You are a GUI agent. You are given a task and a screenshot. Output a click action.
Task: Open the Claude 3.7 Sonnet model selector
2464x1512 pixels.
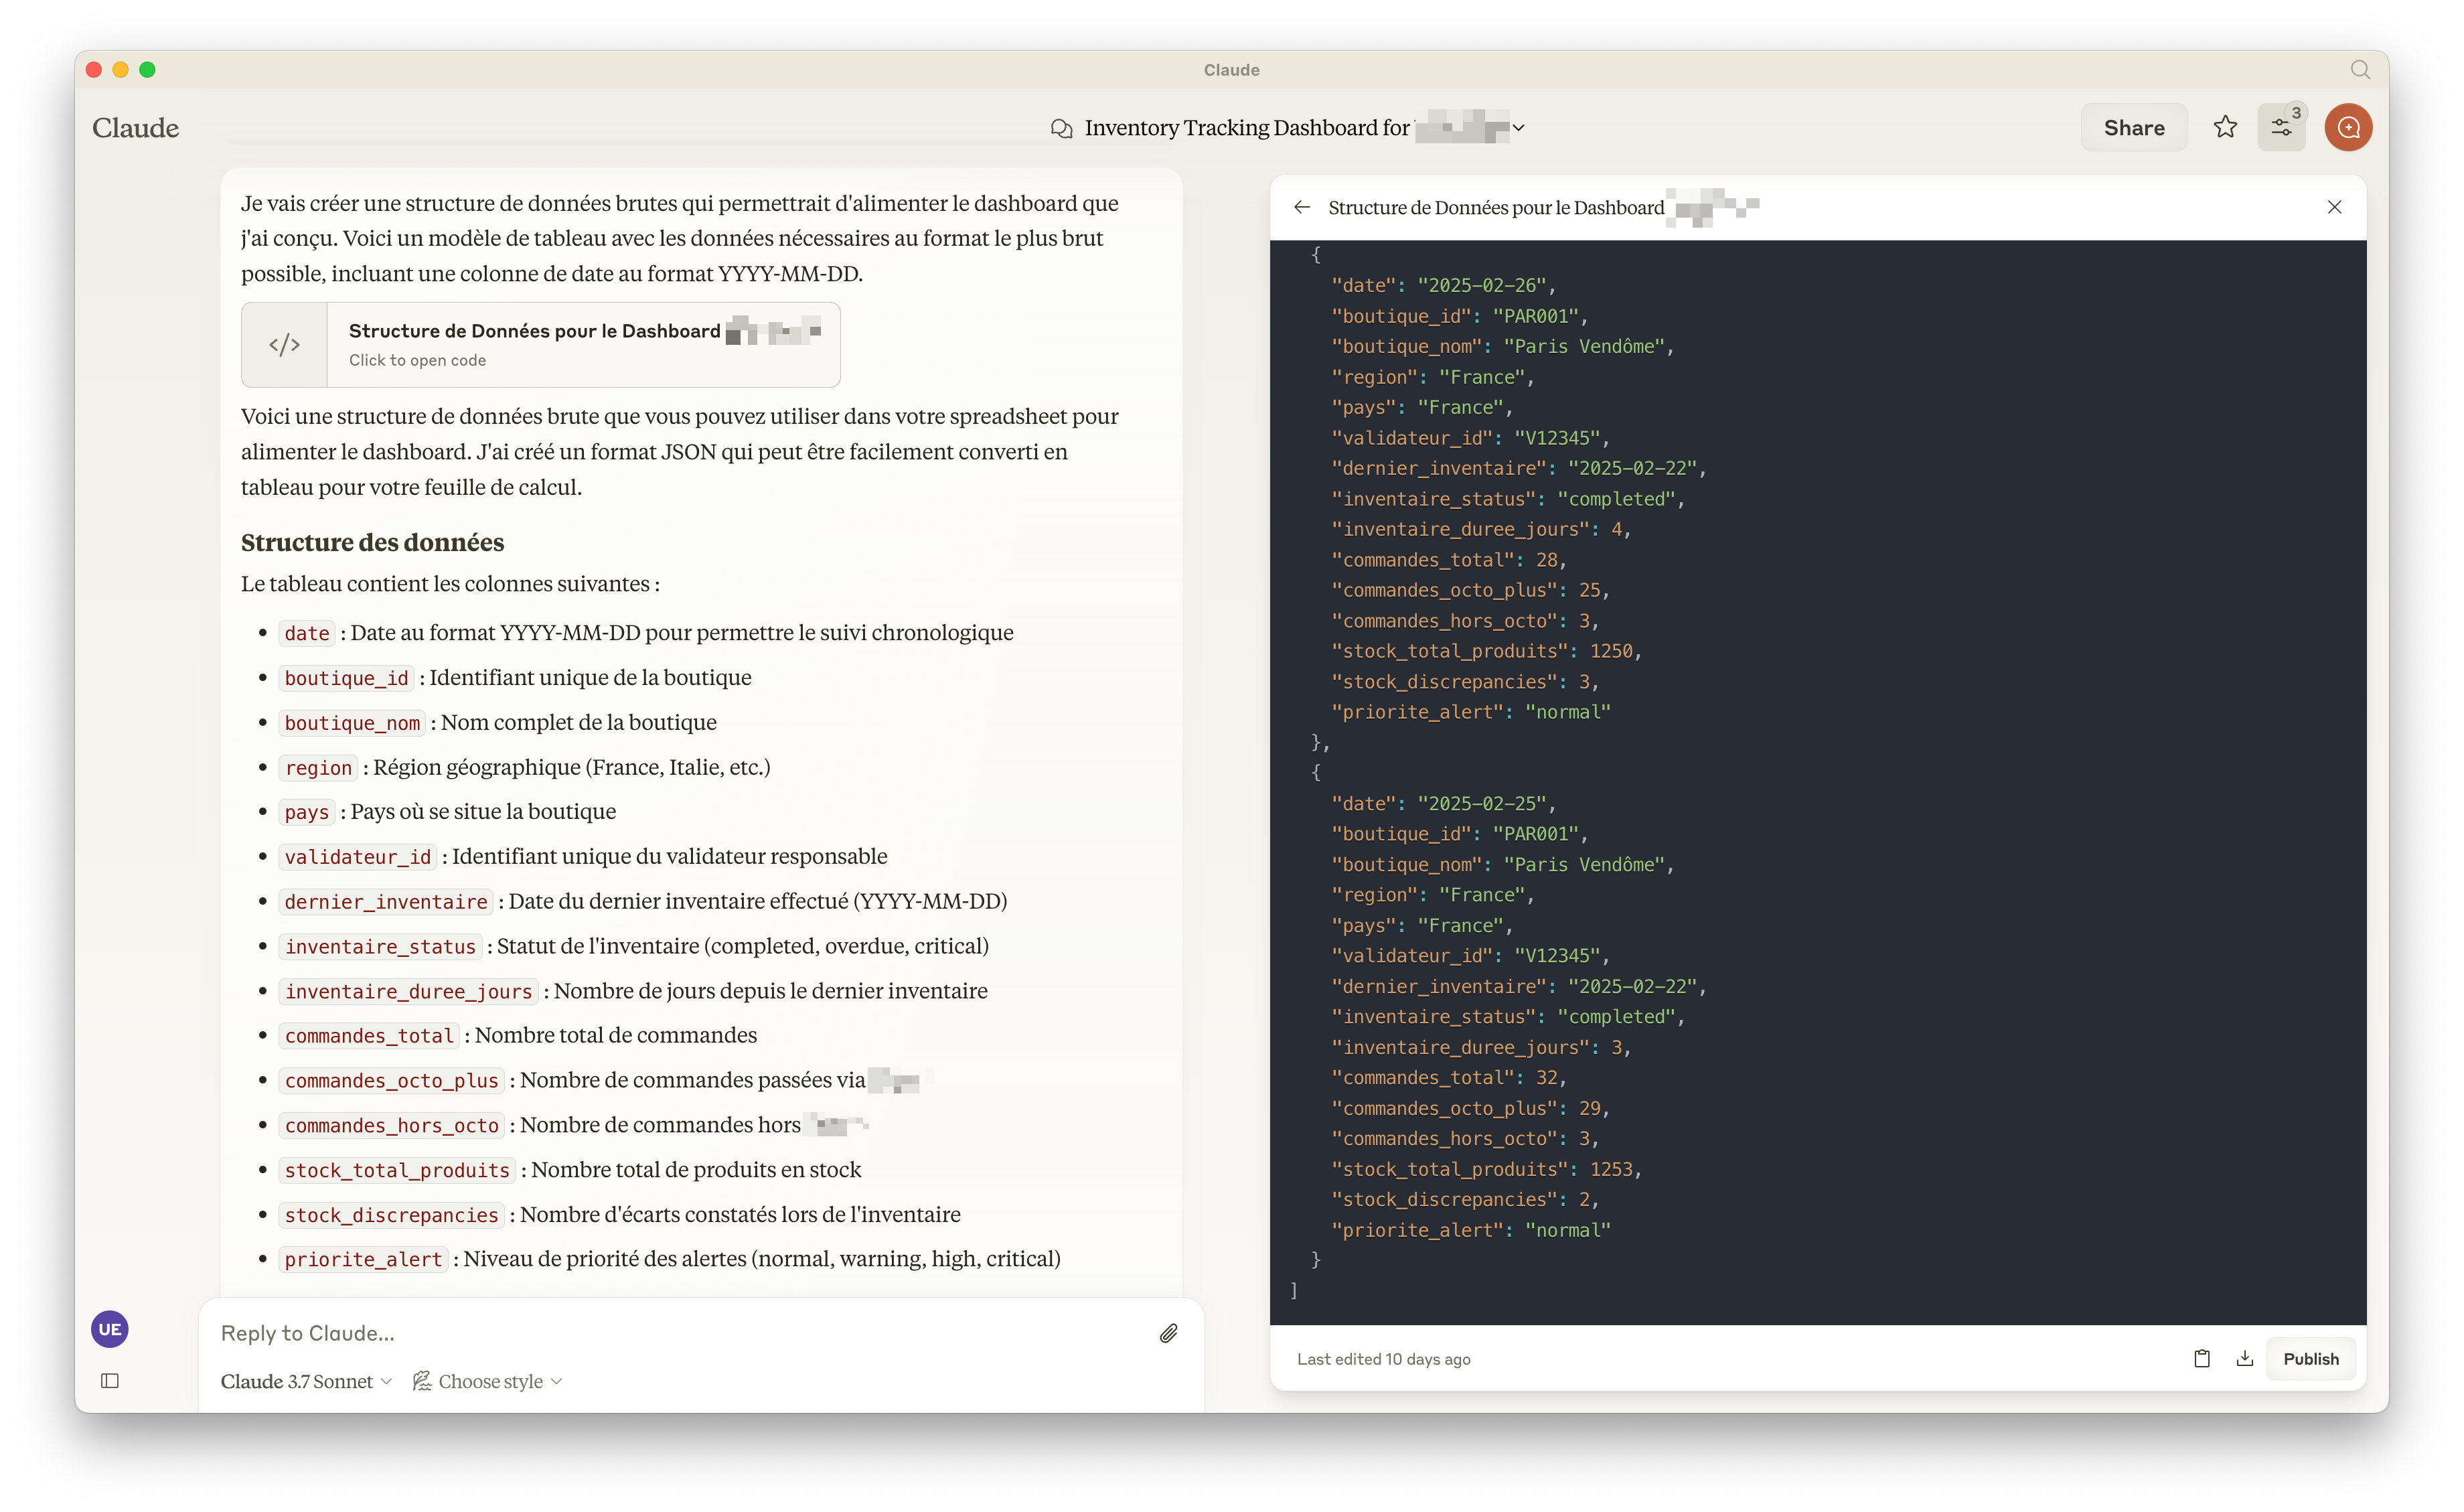point(306,1381)
